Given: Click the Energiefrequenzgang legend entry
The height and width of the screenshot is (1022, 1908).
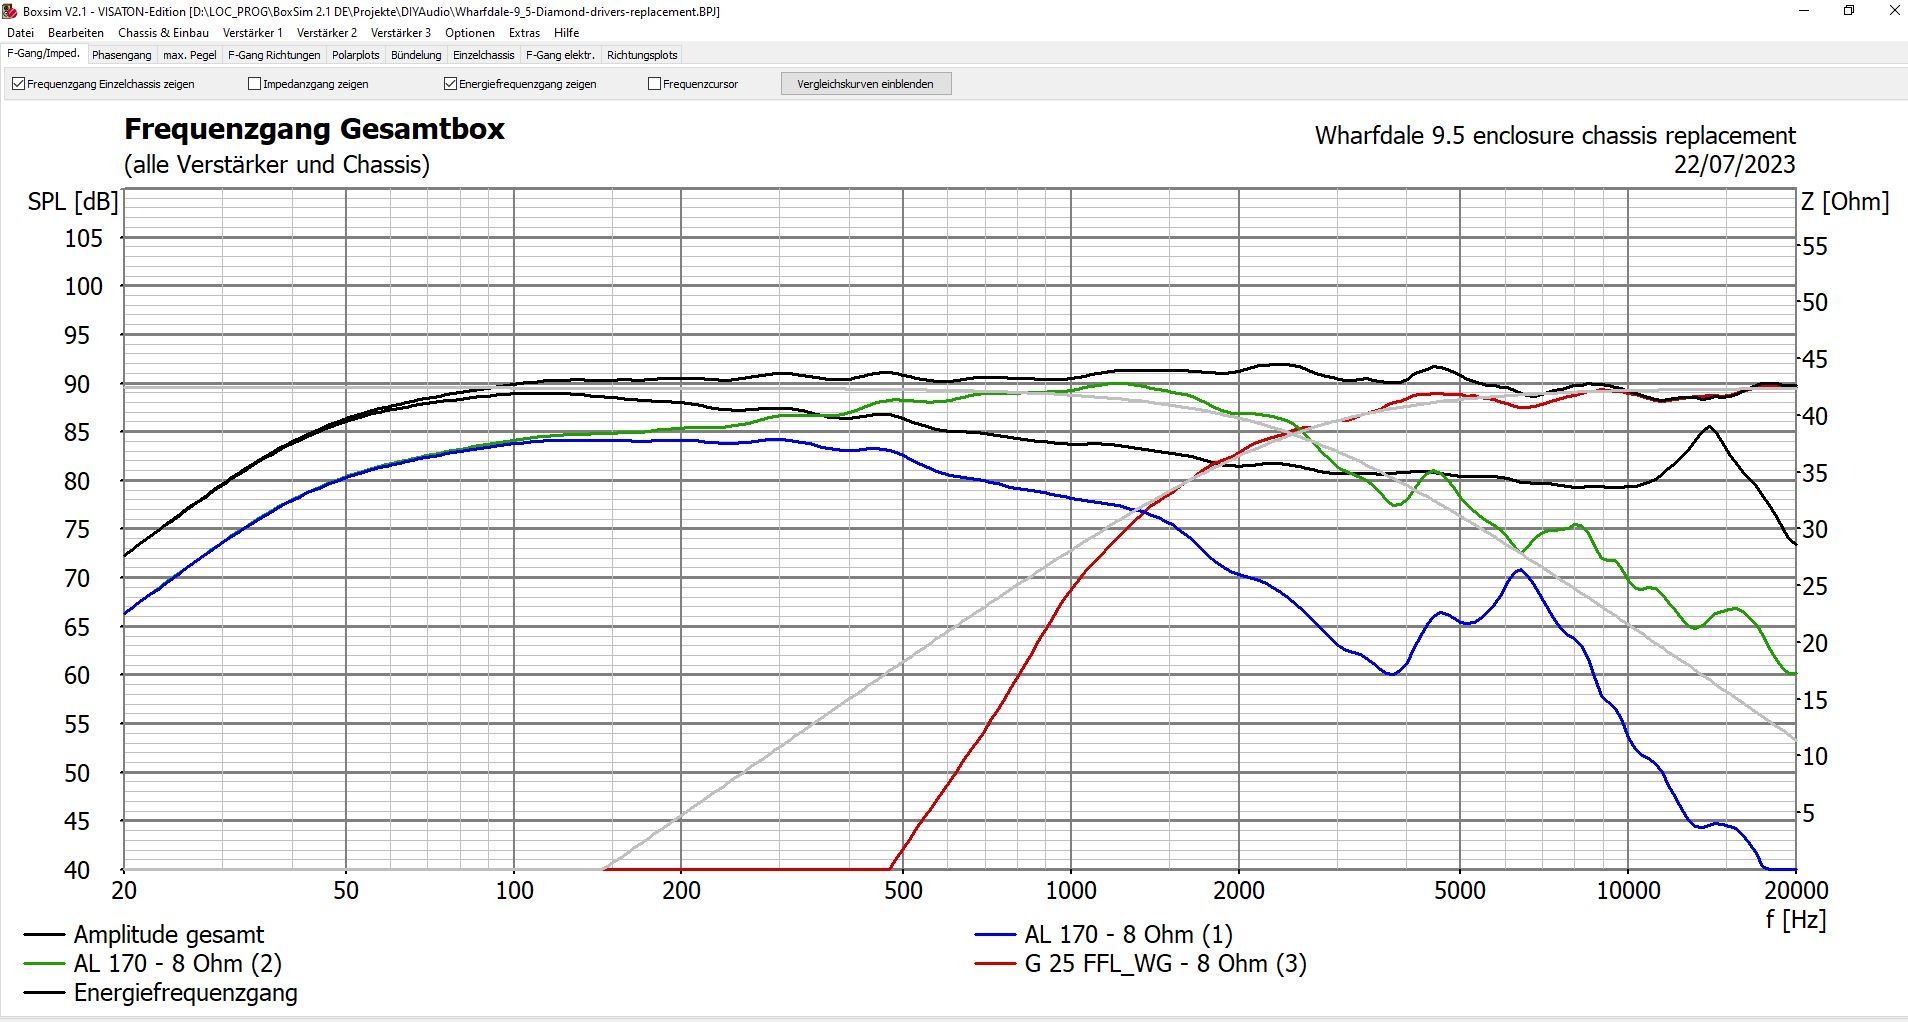Looking at the screenshot, I should coord(161,993).
